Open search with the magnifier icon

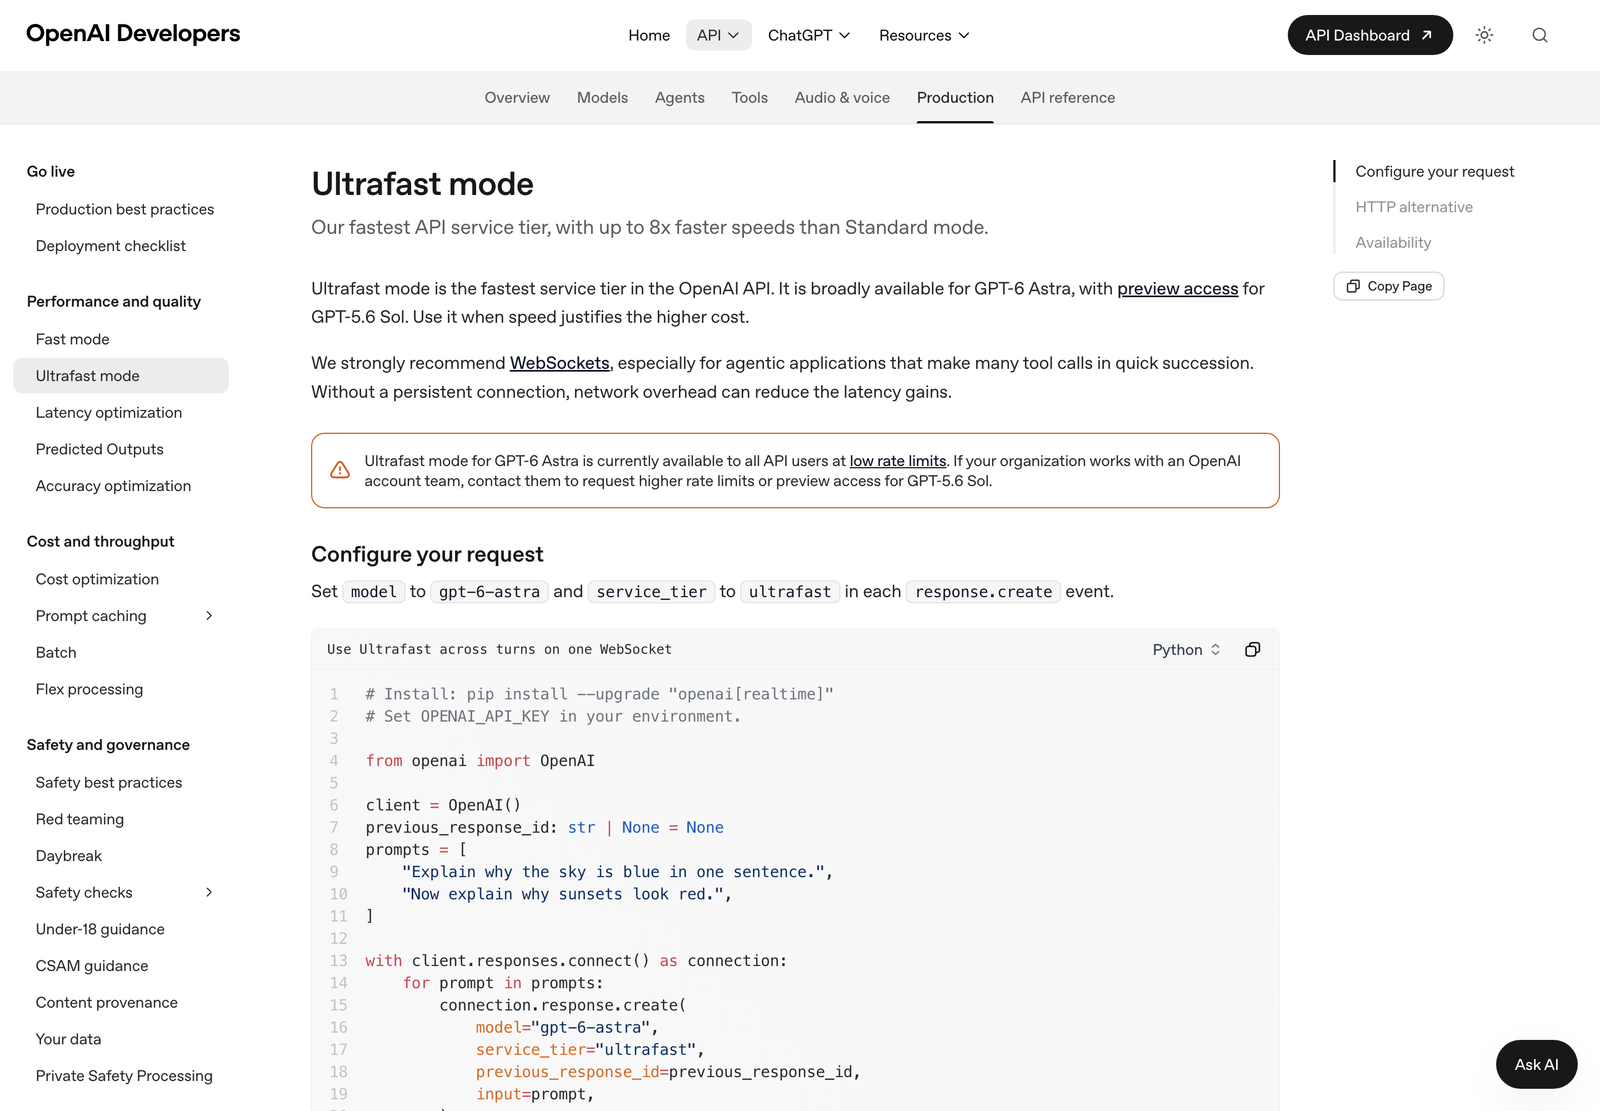click(x=1540, y=35)
